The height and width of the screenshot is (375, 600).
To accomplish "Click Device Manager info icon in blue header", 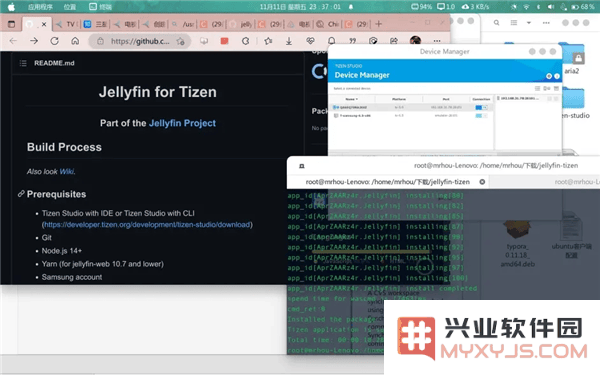I will 557,76.
